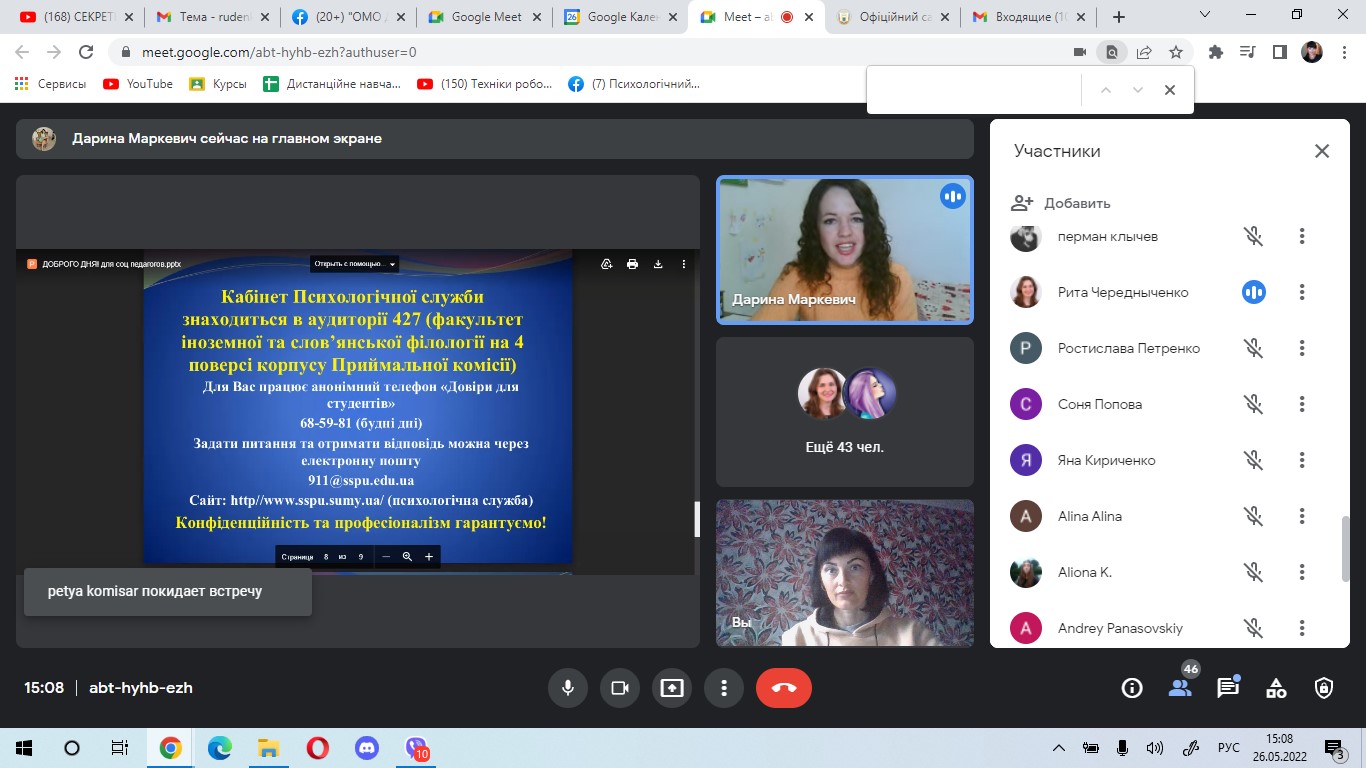
Task: Click Добавить to add people
Action: pos(1061,203)
